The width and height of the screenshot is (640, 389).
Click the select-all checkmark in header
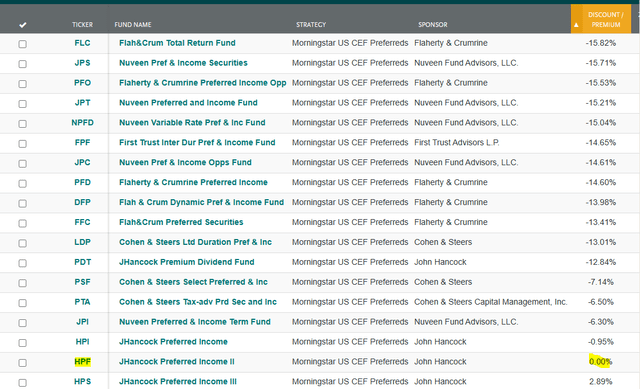point(23,25)
